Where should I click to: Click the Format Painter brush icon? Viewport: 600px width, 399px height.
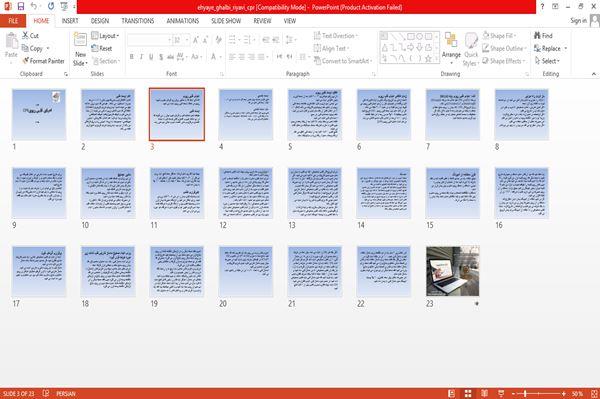26,61
